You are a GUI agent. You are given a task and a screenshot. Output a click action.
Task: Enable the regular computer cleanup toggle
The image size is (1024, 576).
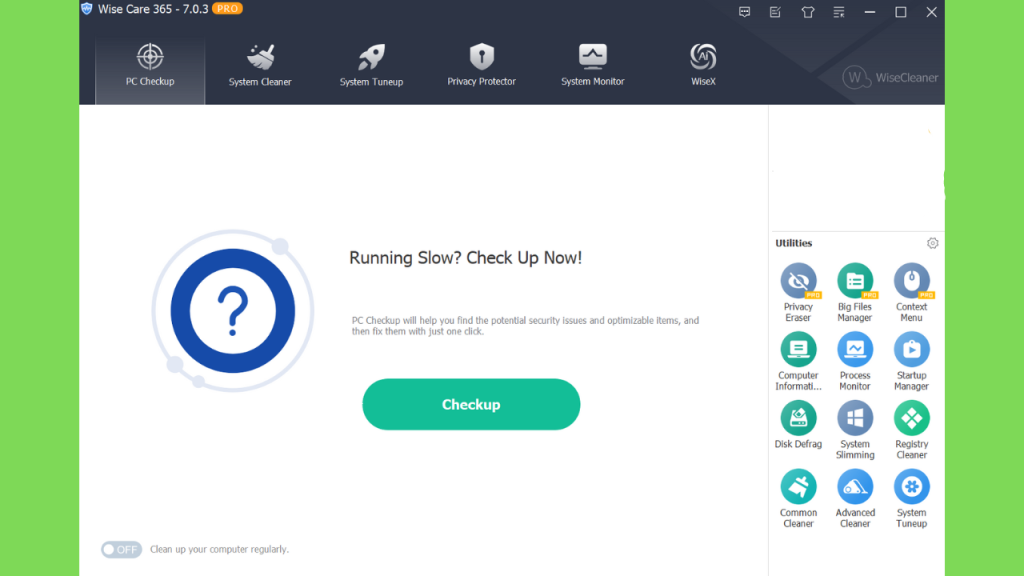pyautogui.click(x=121, y=549)
